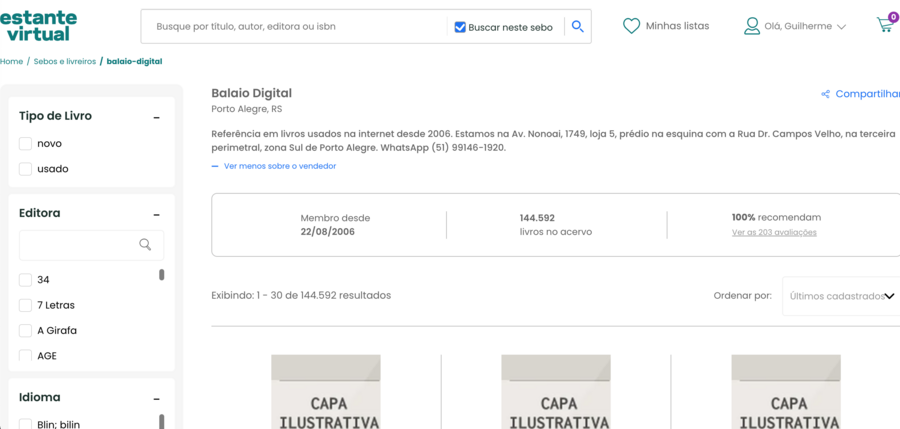Open the Ordenar por dropdown
The image size is (900, 429).
click(841, 296)
